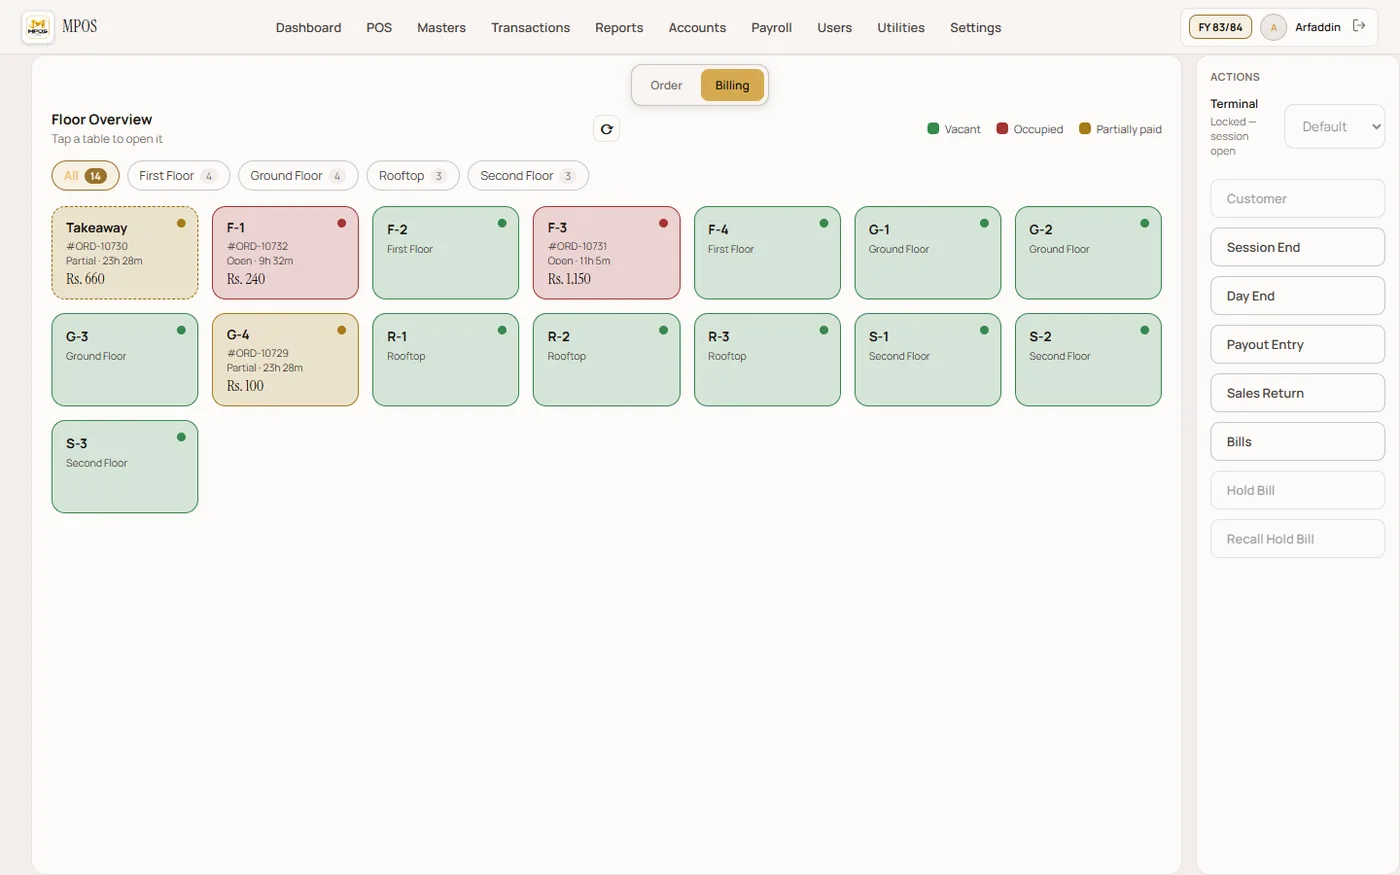This screenshot has width=1400, height=875.
Task: Filter tables by Rooftop
Action: [413, 176]
